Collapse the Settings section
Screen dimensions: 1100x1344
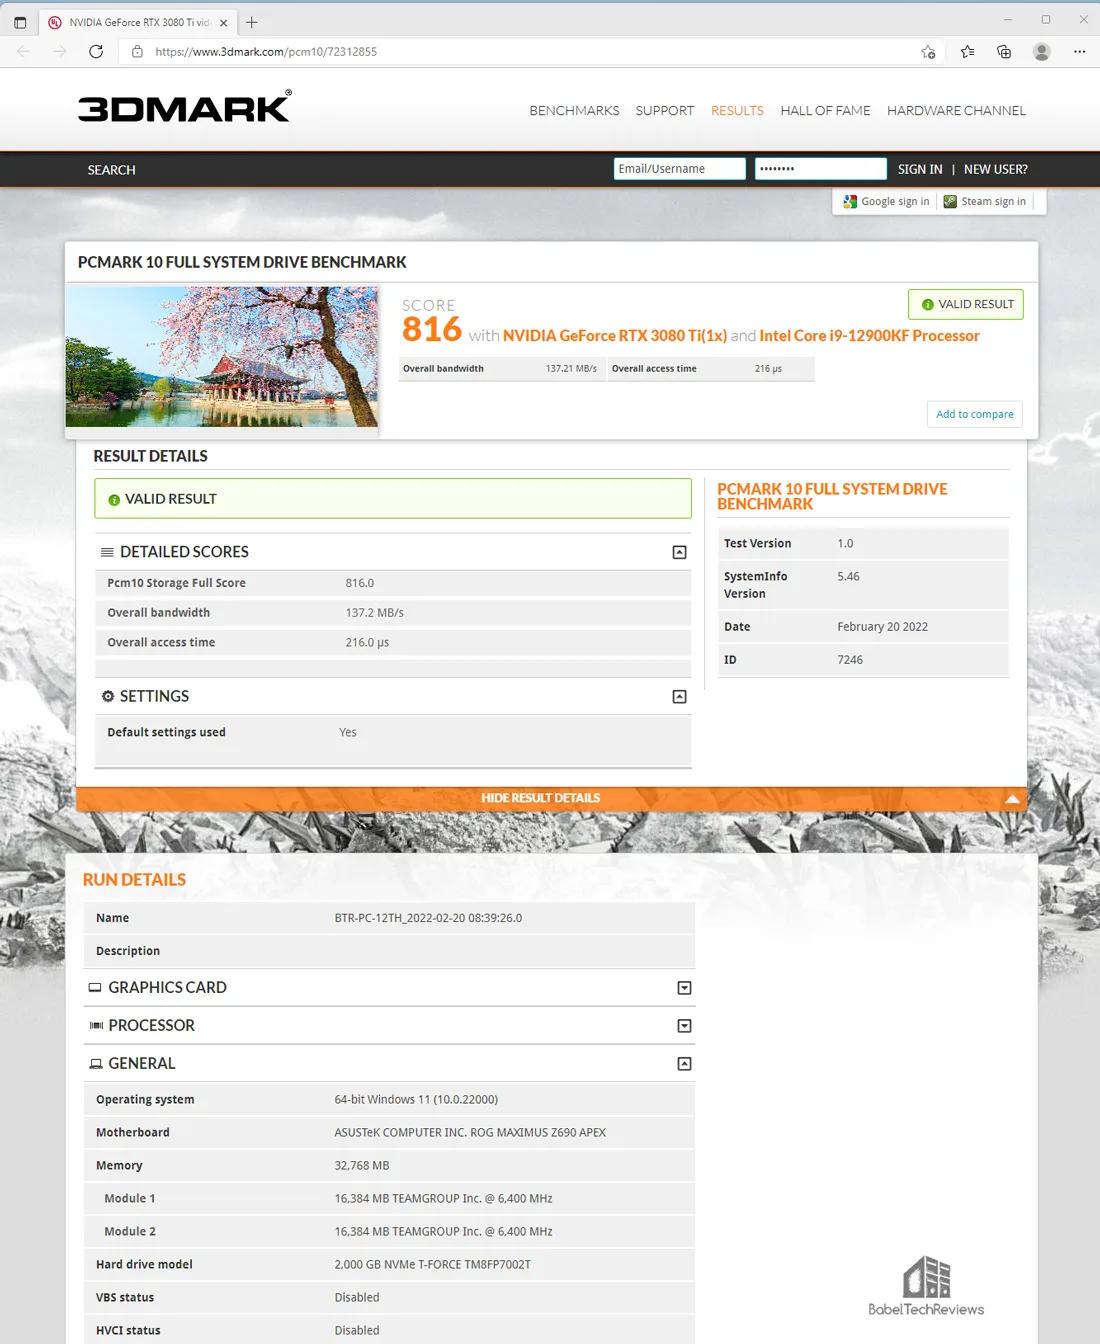click(x=680, y=696)
